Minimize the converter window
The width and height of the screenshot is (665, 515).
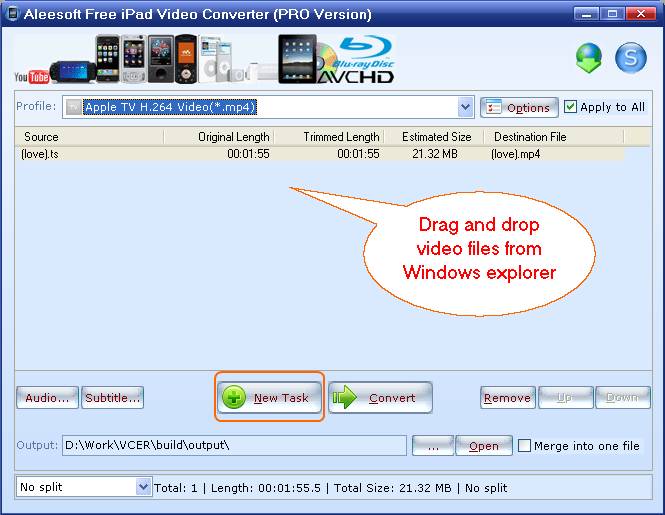pyautogui.click(x=587, y=14)
